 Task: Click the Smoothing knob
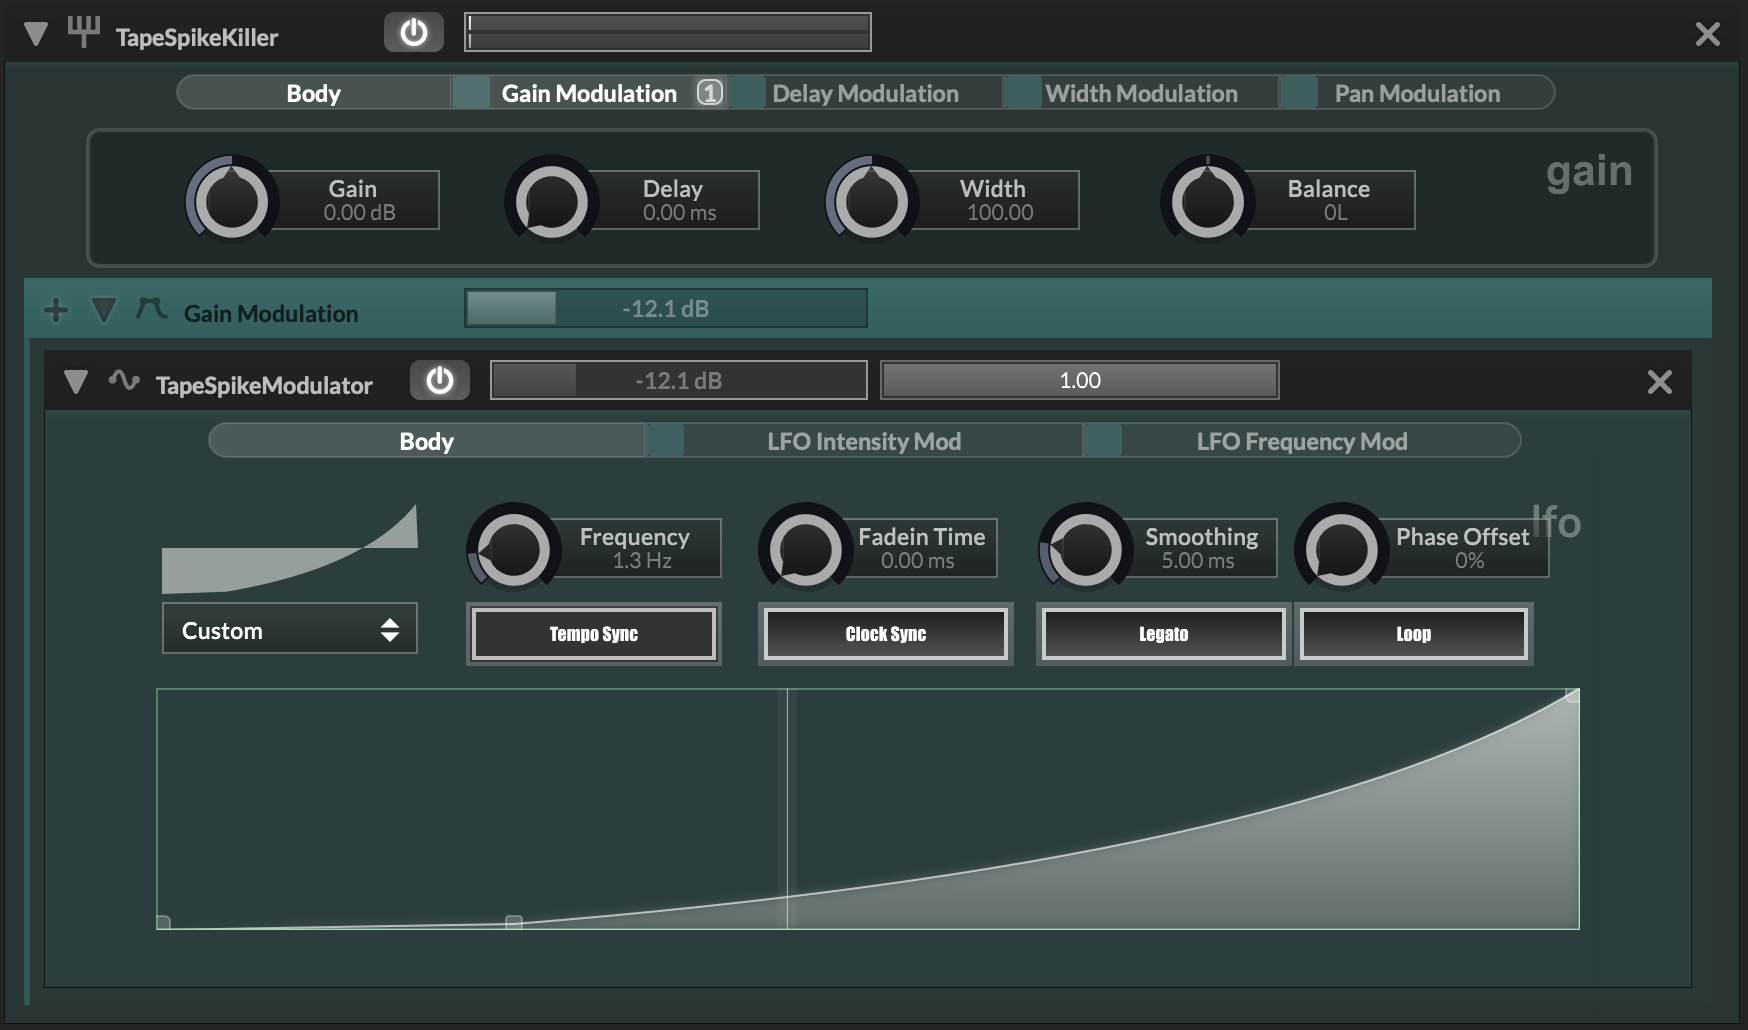(1085, 549)
